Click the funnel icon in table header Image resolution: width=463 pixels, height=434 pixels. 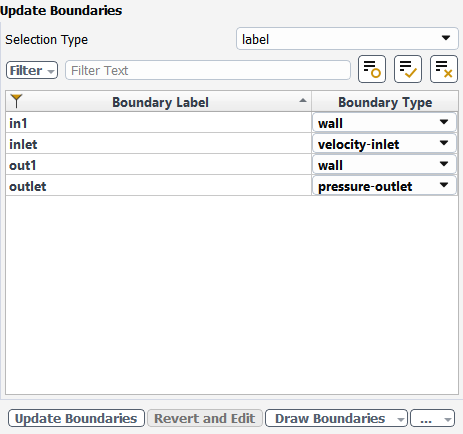click(16, 101)
